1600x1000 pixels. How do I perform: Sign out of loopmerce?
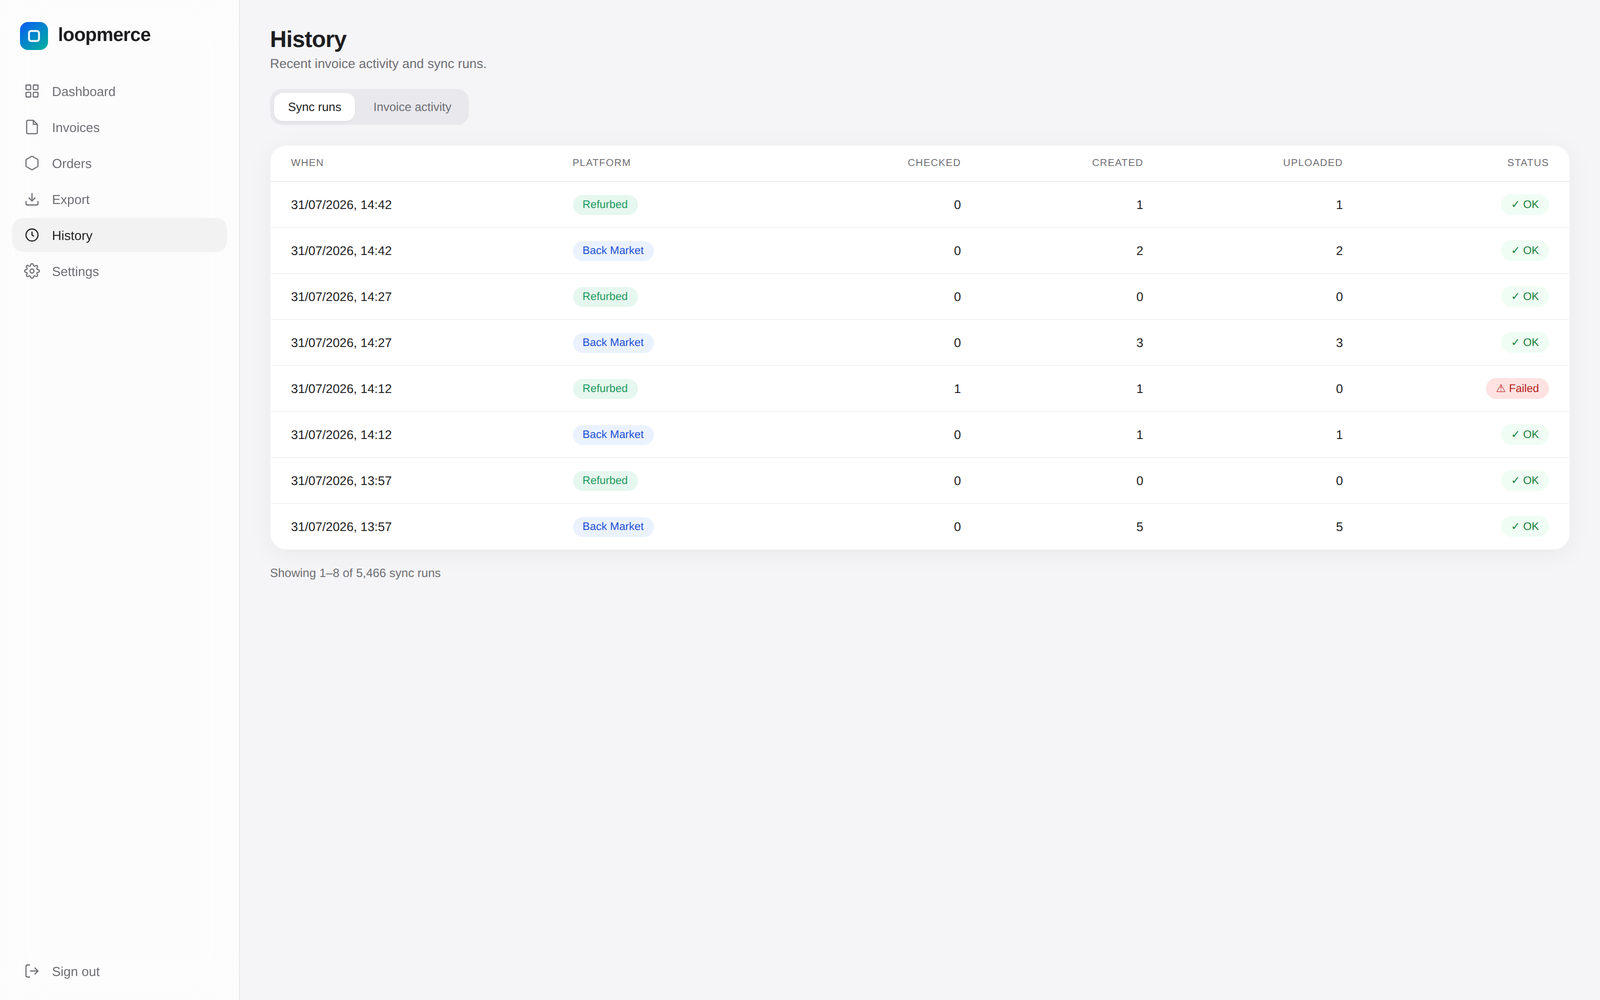point(119,971)
